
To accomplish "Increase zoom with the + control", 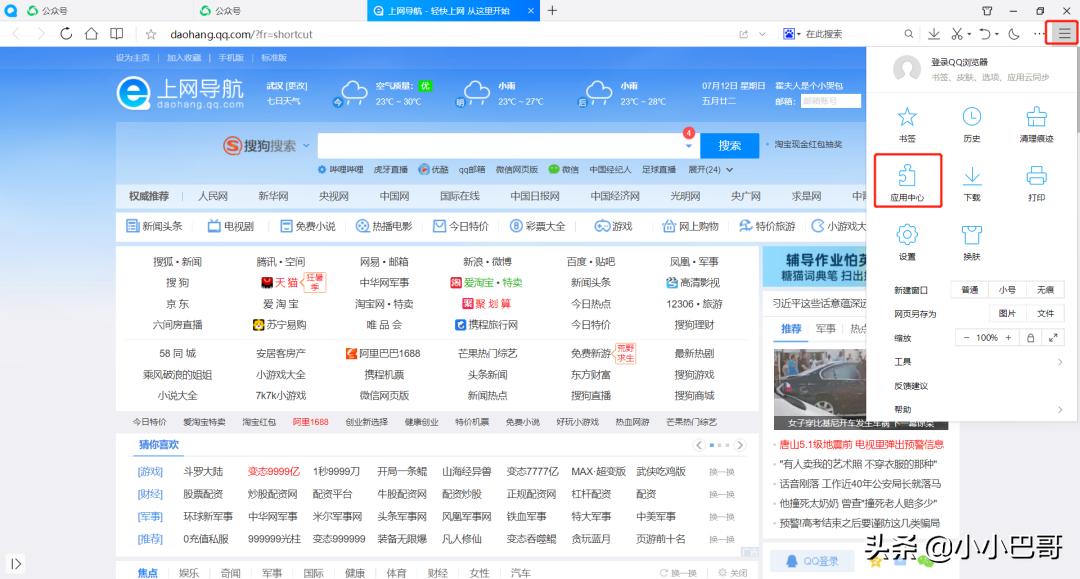I will pos(1009,338).
